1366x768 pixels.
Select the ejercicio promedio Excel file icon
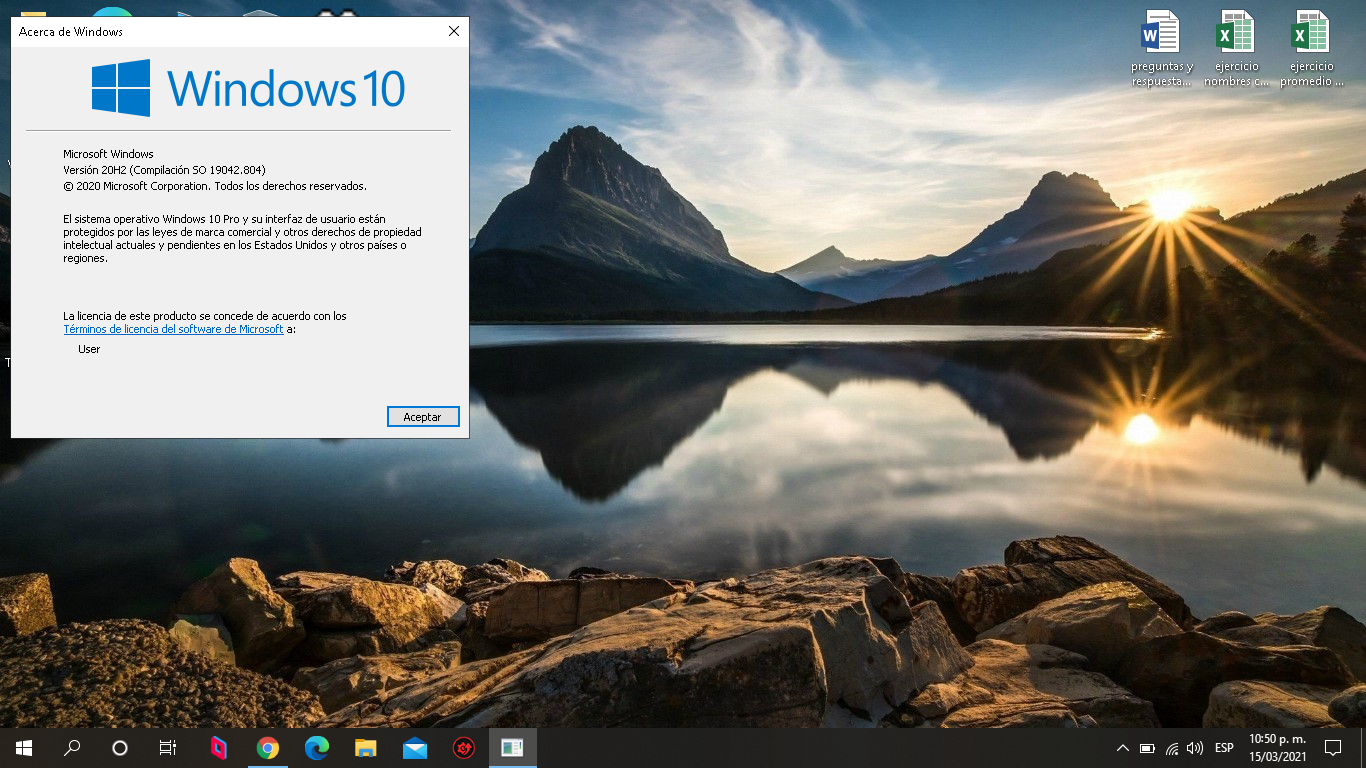click(x=1311, y=48)
